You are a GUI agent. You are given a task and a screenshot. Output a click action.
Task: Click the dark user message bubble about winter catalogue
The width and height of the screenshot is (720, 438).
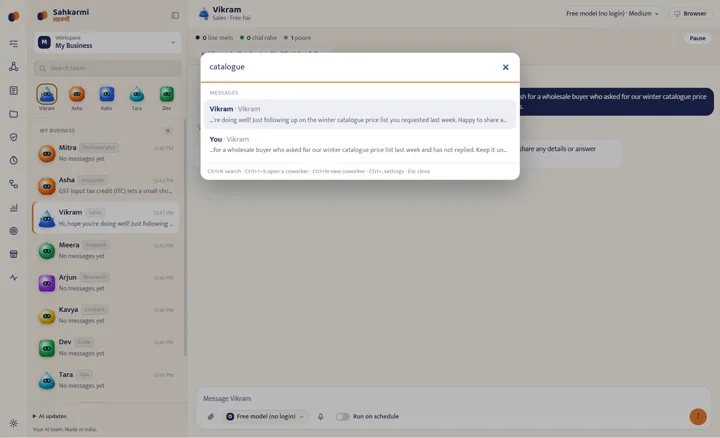click(x=617, y=102)
